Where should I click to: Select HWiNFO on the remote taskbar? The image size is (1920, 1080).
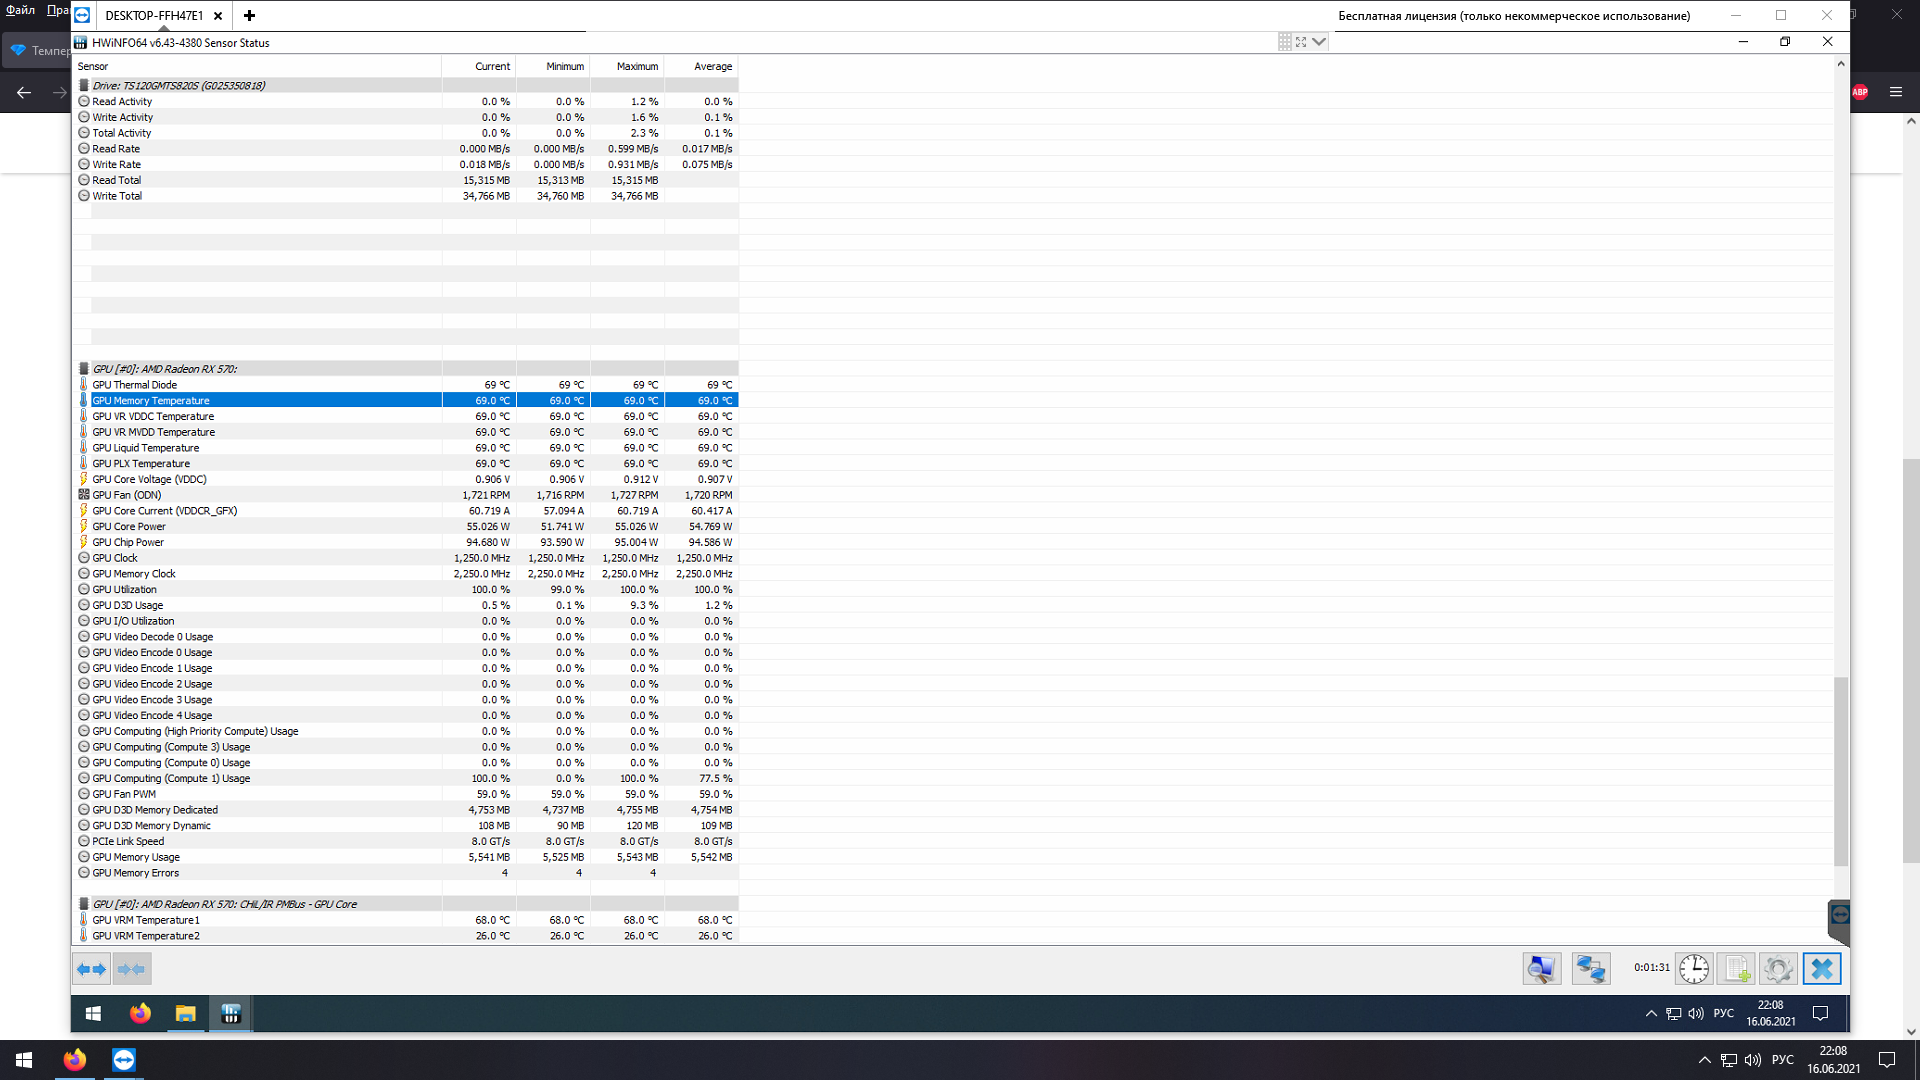point(231,1014)
